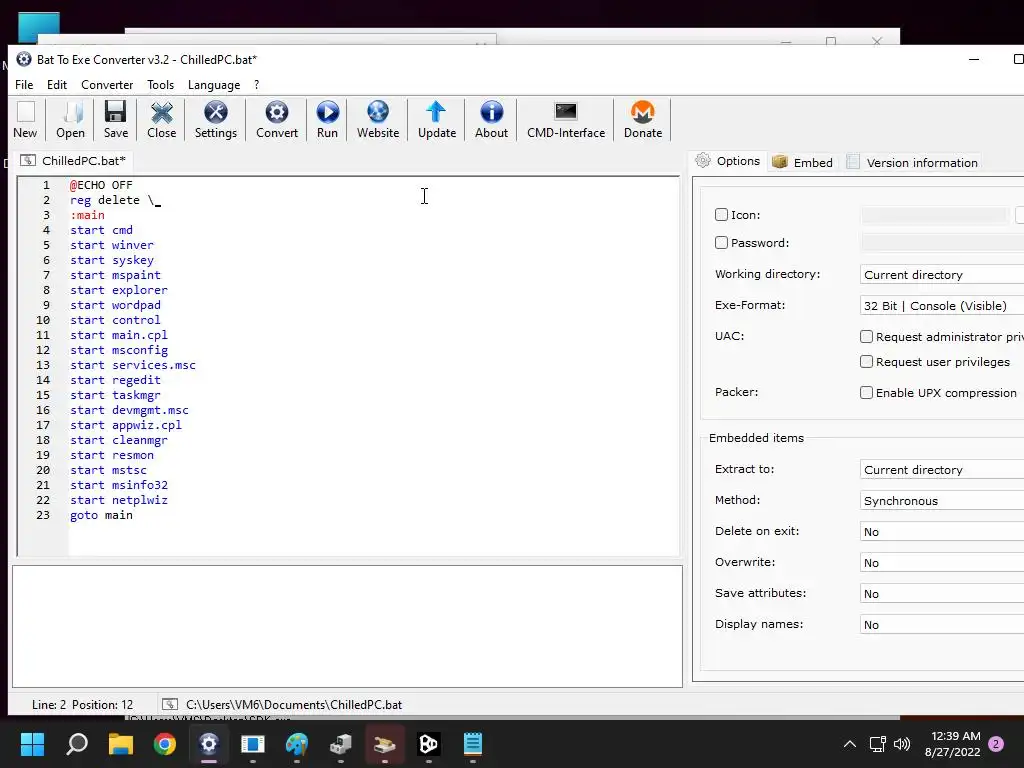Open Overwrite dropdown

click(942, 562)
